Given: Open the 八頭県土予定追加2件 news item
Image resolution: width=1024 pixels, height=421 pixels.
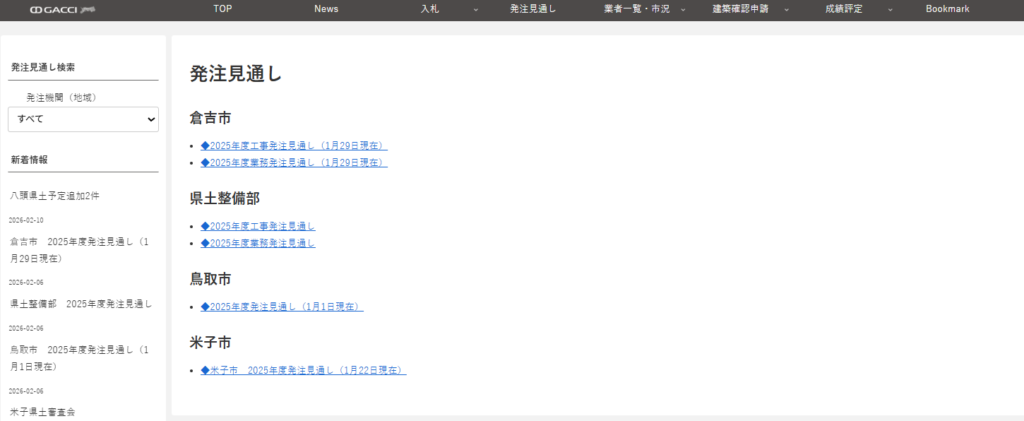Looking at the screenshot, I should coord(55,195).
